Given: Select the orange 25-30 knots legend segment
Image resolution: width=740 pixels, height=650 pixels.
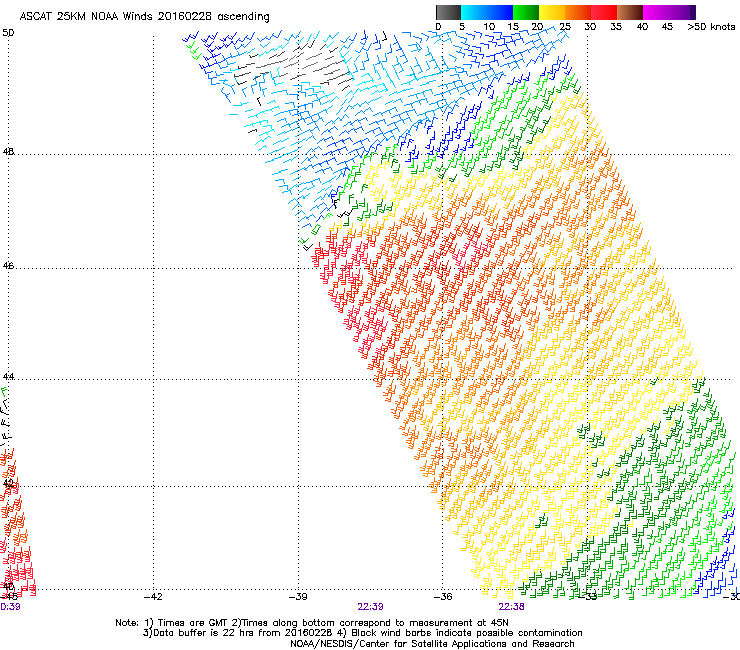Looking at the screenshot, I should coord(578,12).
